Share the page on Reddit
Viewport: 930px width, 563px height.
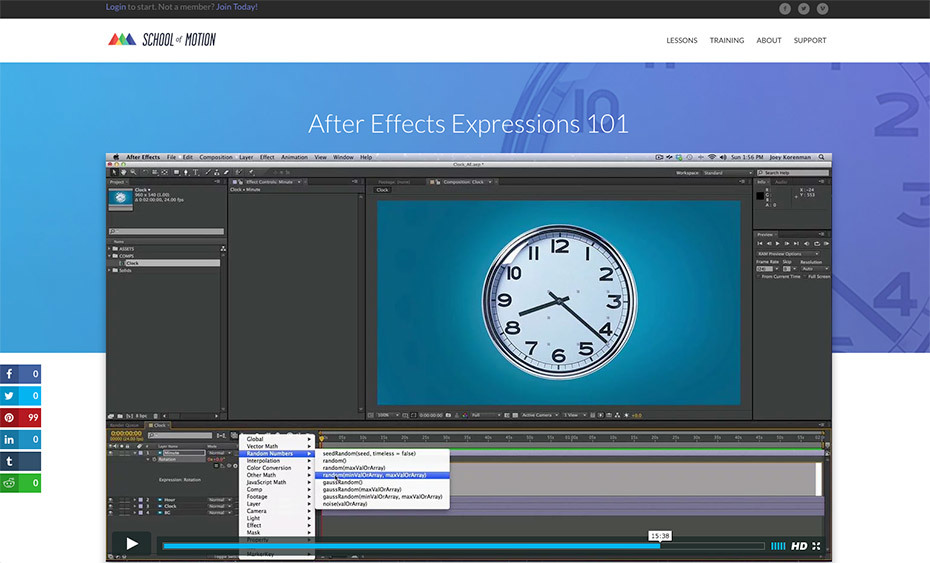pyautogui.click(x=20, y=483)
